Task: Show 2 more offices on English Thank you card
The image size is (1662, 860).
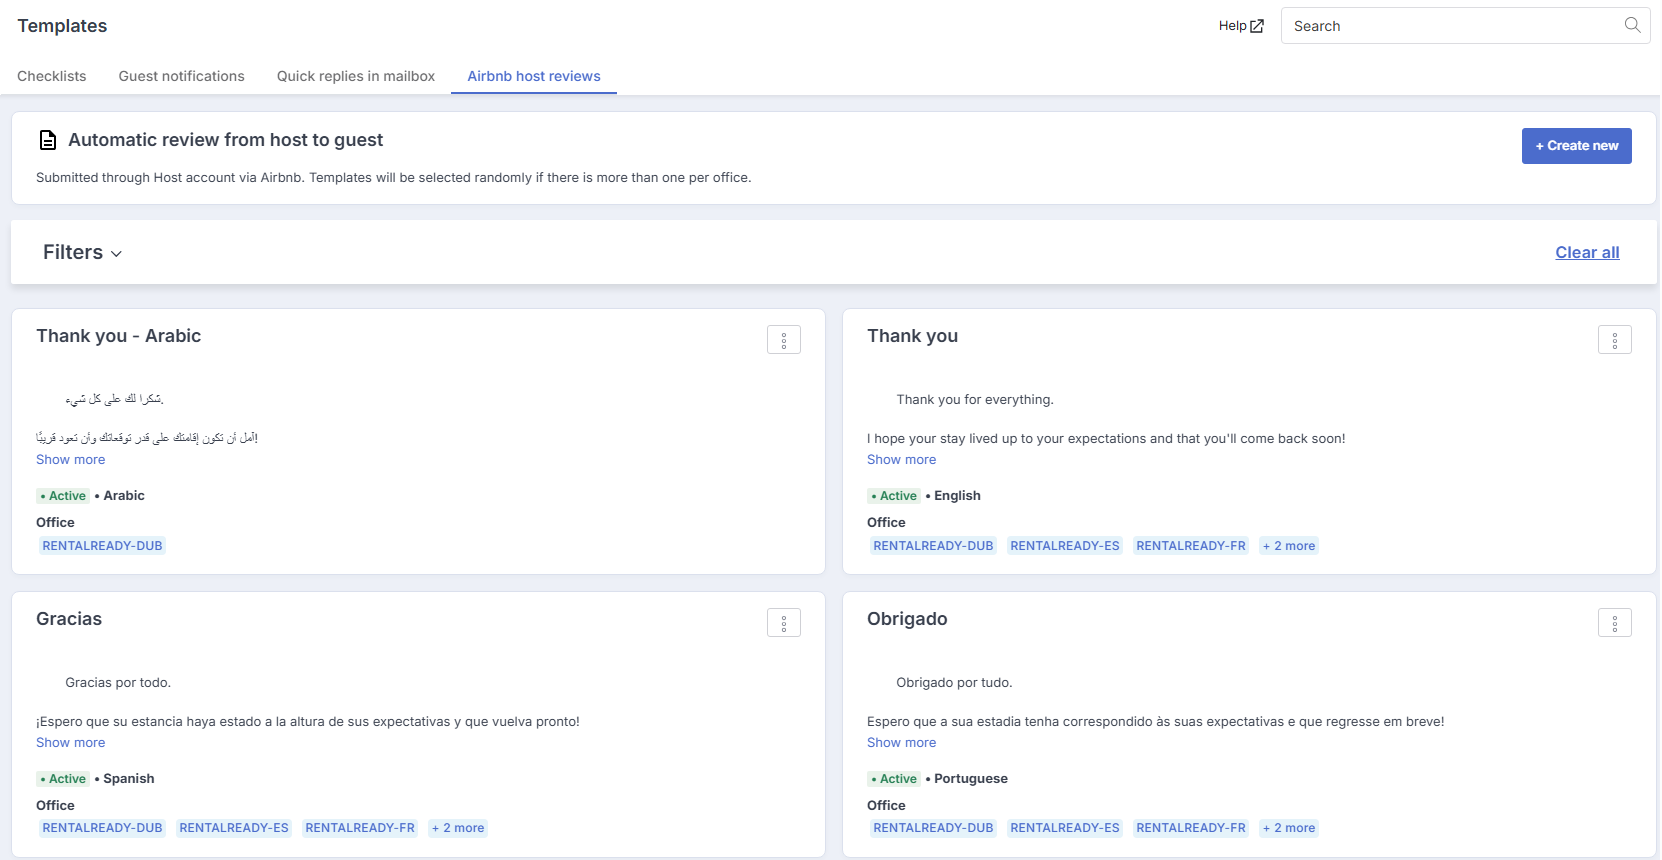Action: pos(1289,546)
